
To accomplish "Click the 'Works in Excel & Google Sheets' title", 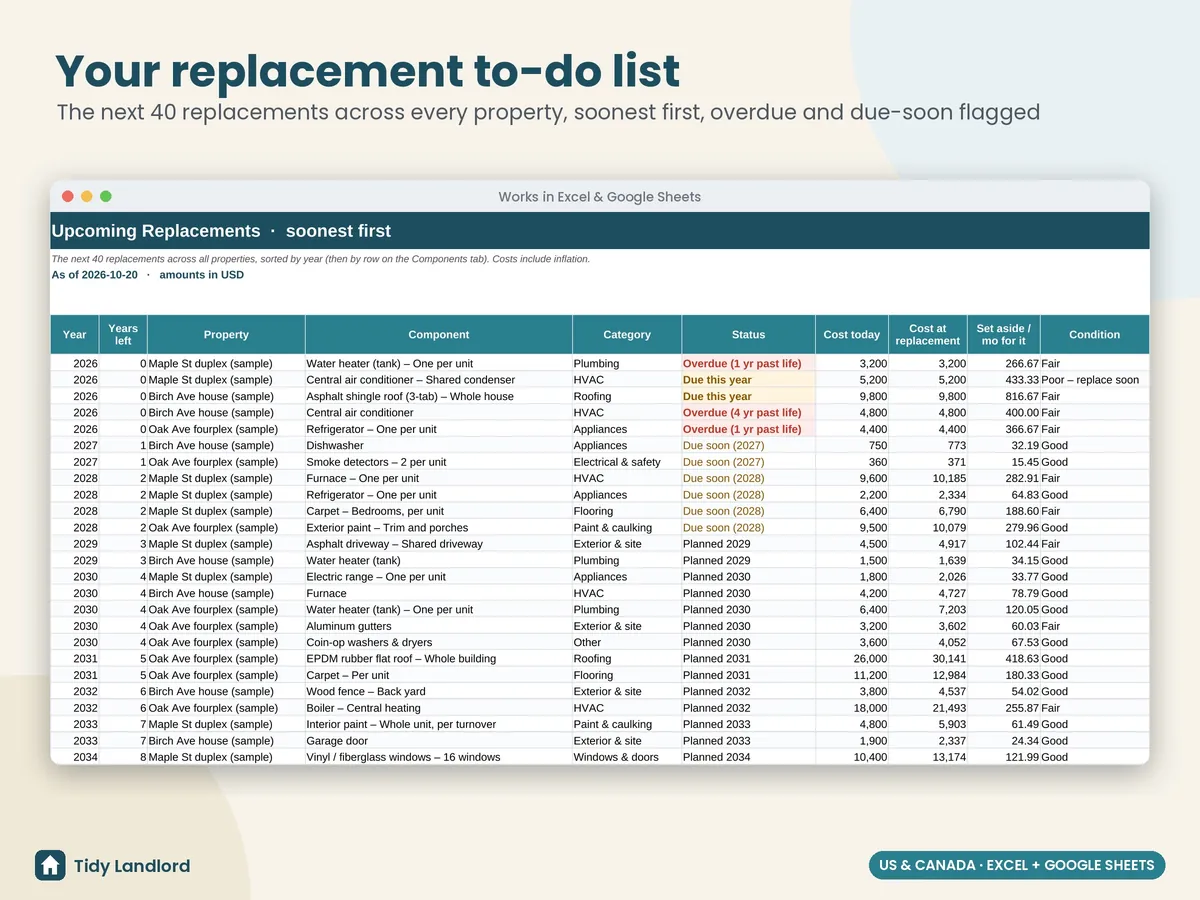I will pos(600,197).
